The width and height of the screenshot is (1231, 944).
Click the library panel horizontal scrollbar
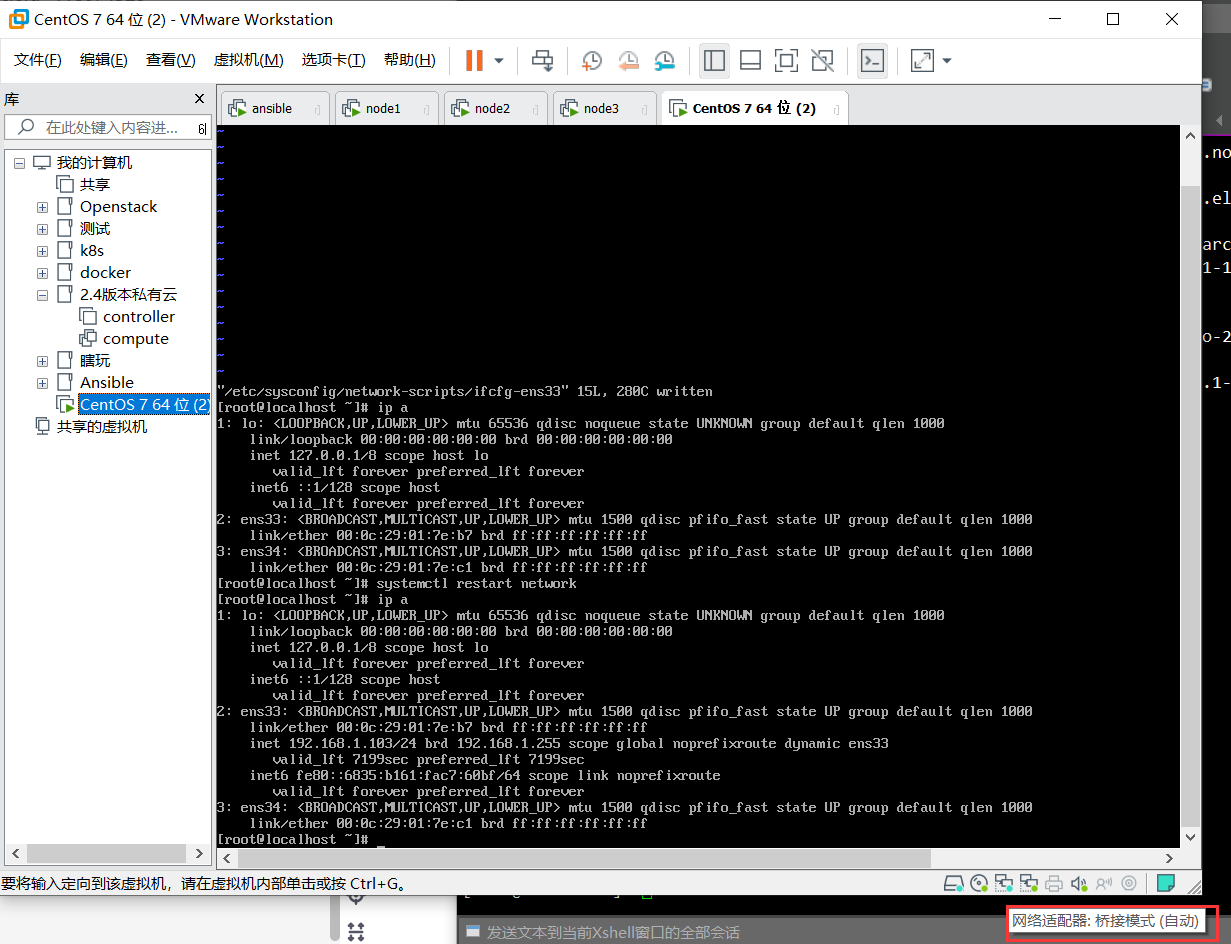(105, 854)
